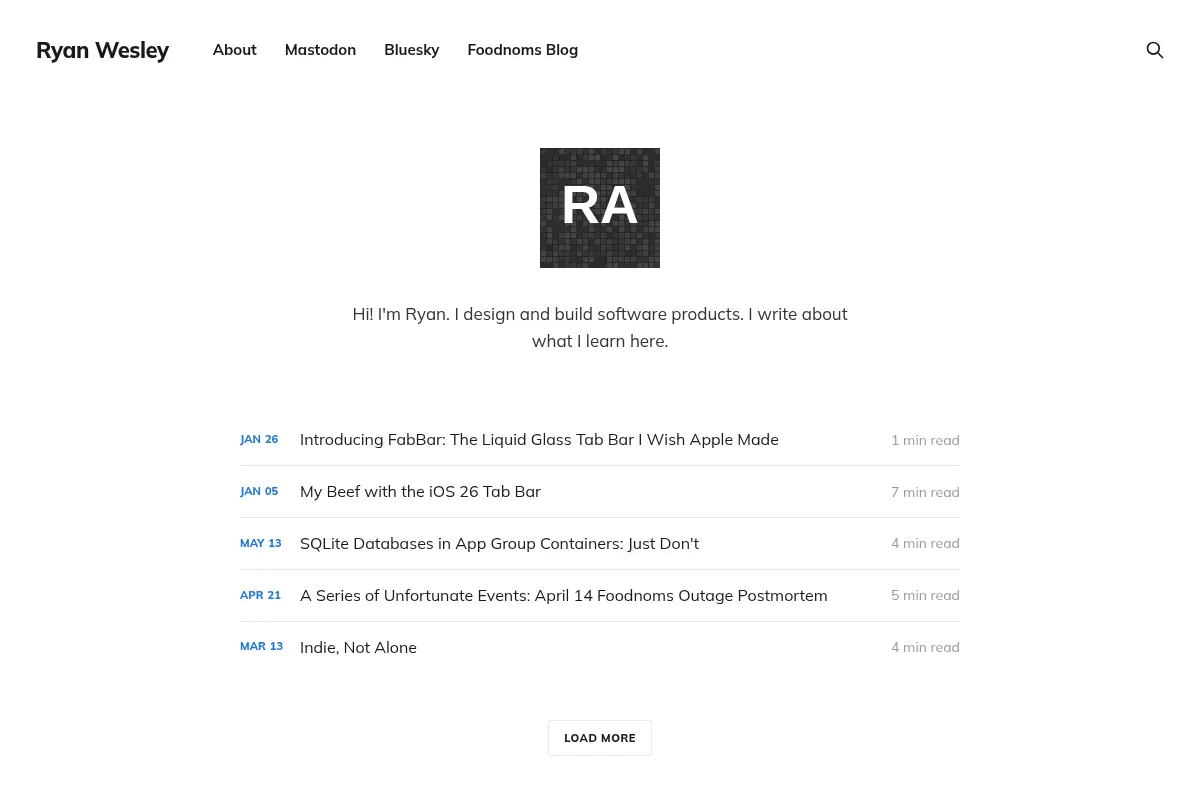Click the Load More button
Image resolution: width=1200 pixels, height=800 pixels.
pyautogui.click(x=600, y=738)
